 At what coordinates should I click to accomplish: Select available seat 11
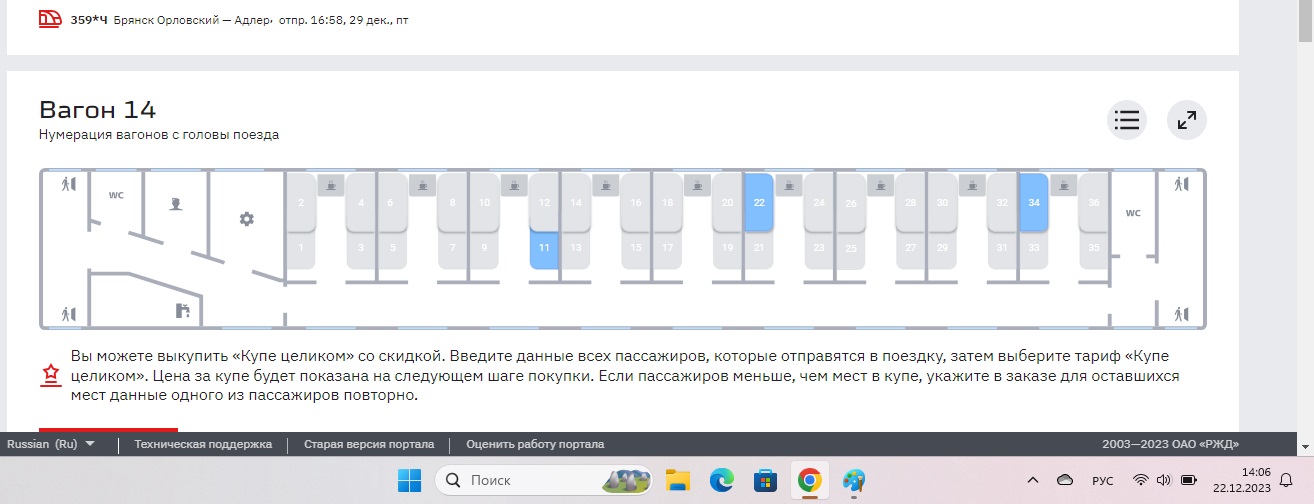[544, 248]
